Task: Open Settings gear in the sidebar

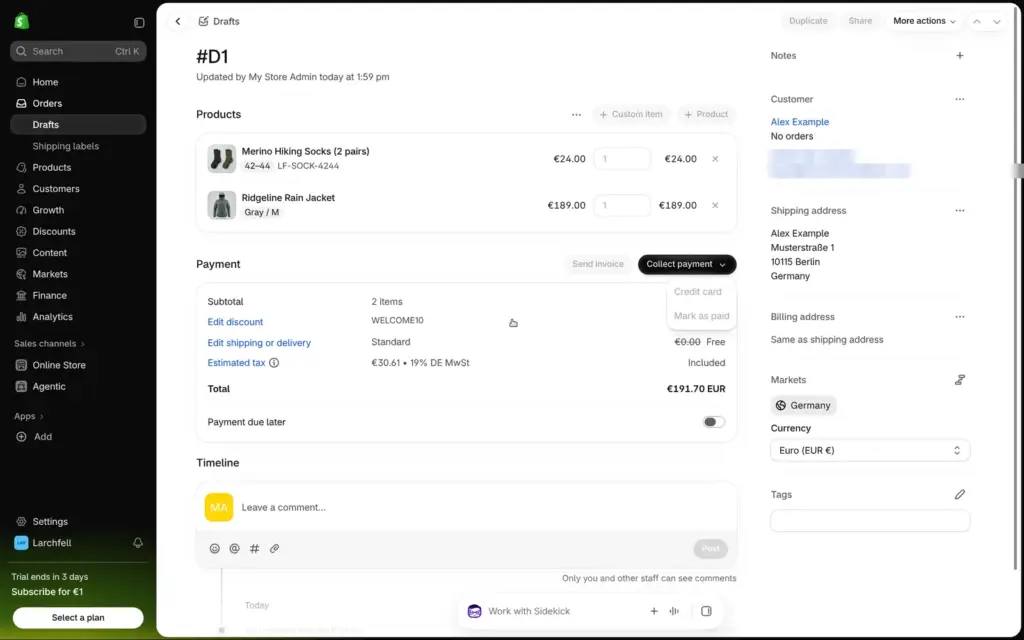Action: coord(22,522)
